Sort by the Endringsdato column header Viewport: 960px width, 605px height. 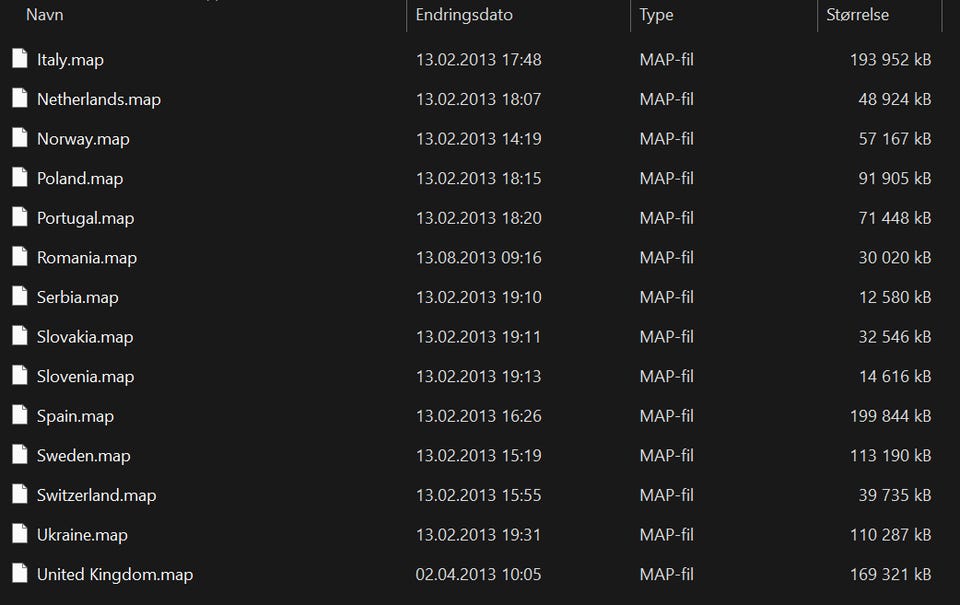[x=464, y=15]
